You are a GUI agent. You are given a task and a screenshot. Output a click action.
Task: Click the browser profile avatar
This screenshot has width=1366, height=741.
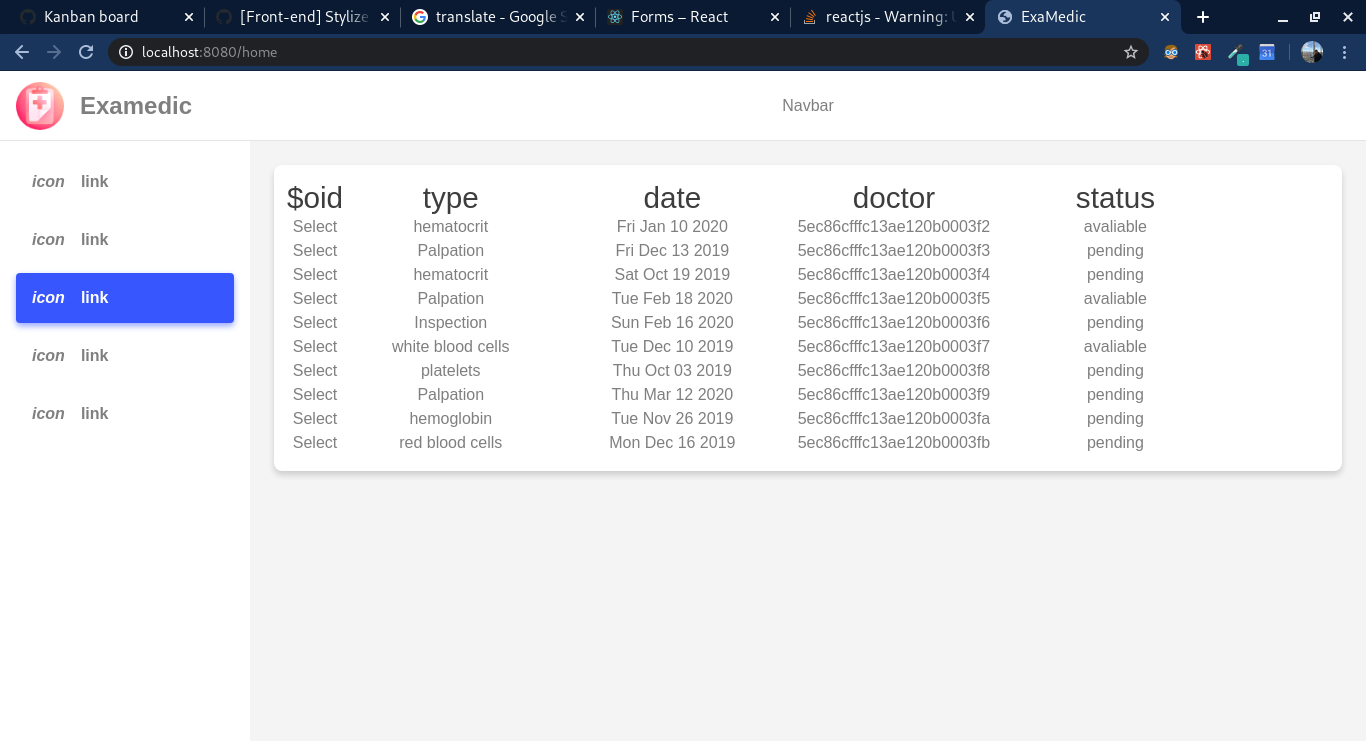[x=1312, y=52]
